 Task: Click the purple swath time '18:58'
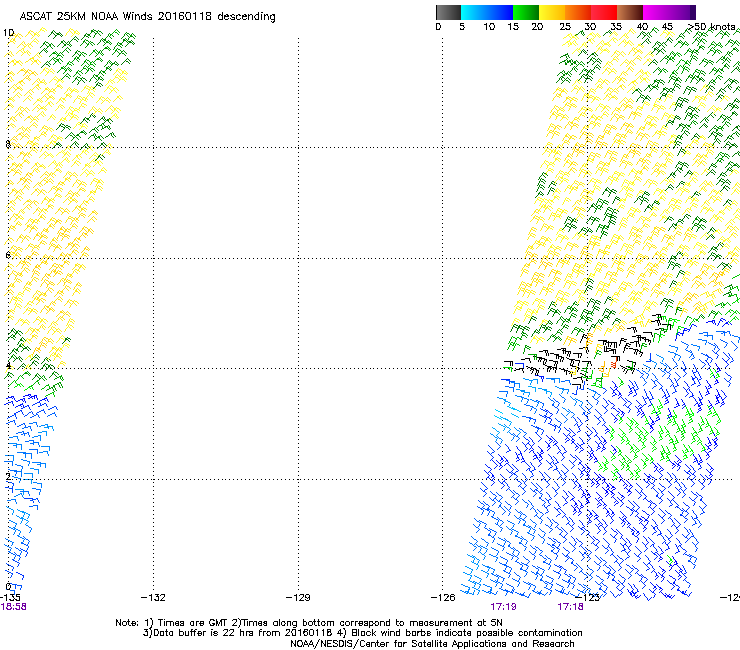13,607
